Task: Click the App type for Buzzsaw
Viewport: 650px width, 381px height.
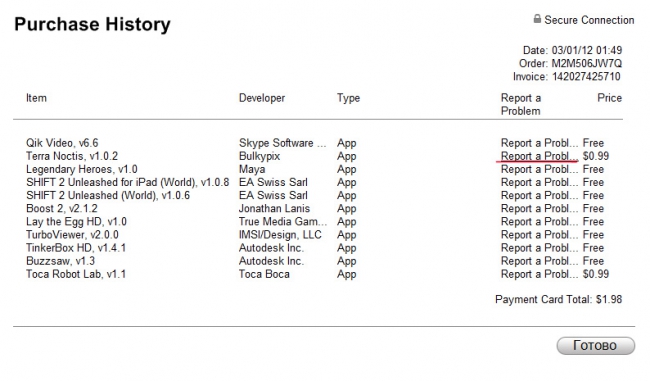Action: pyautogui.click(x=347, y=261)
